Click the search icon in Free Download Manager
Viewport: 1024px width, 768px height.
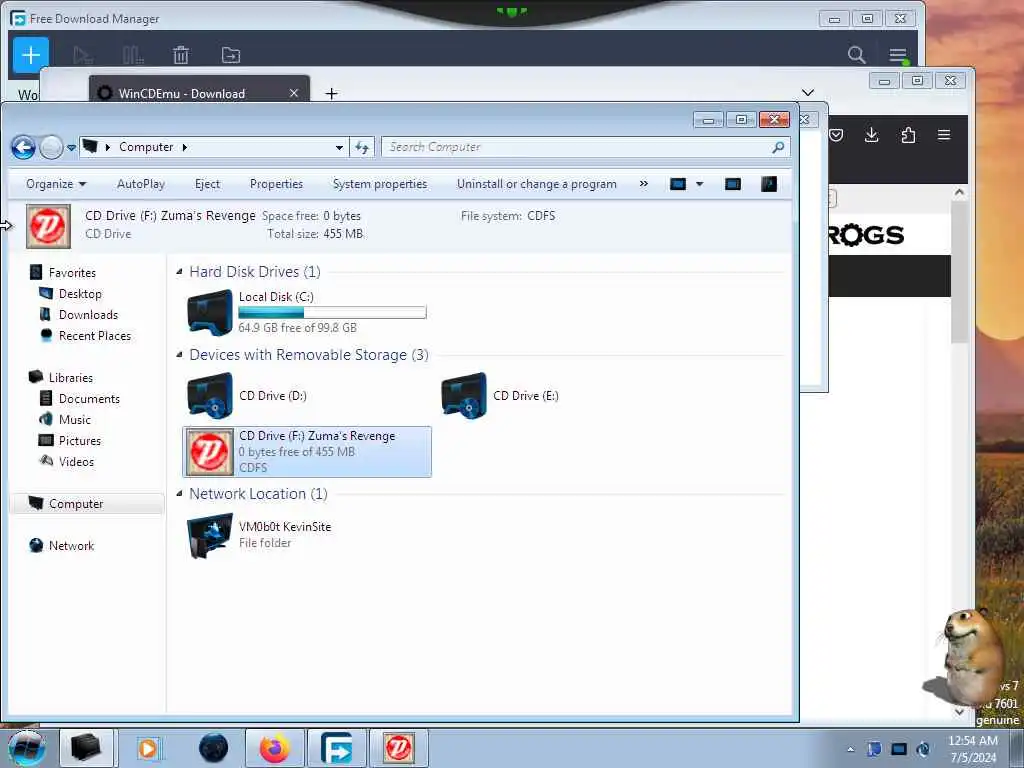[856, 55]
